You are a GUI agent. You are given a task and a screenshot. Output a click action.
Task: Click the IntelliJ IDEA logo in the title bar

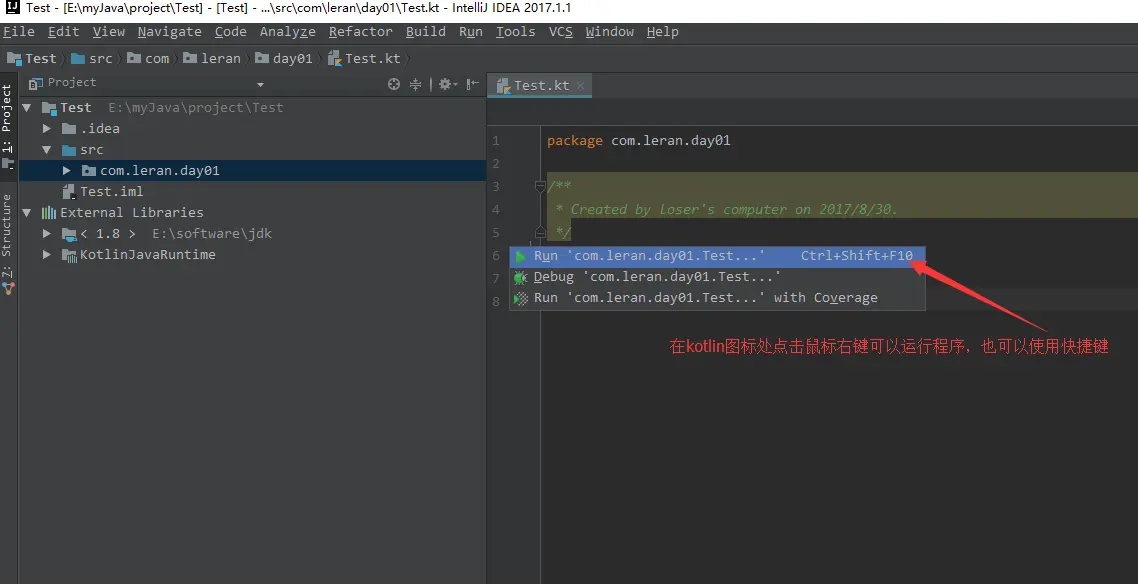tap(12, 8)
